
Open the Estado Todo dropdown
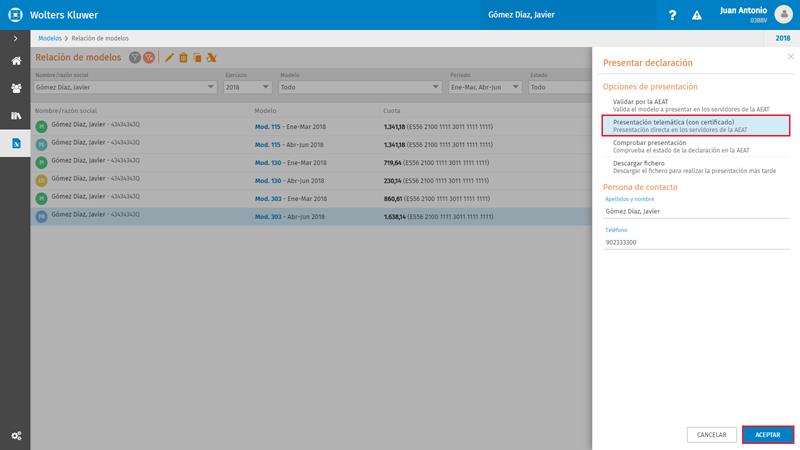[x=560, y=87]
